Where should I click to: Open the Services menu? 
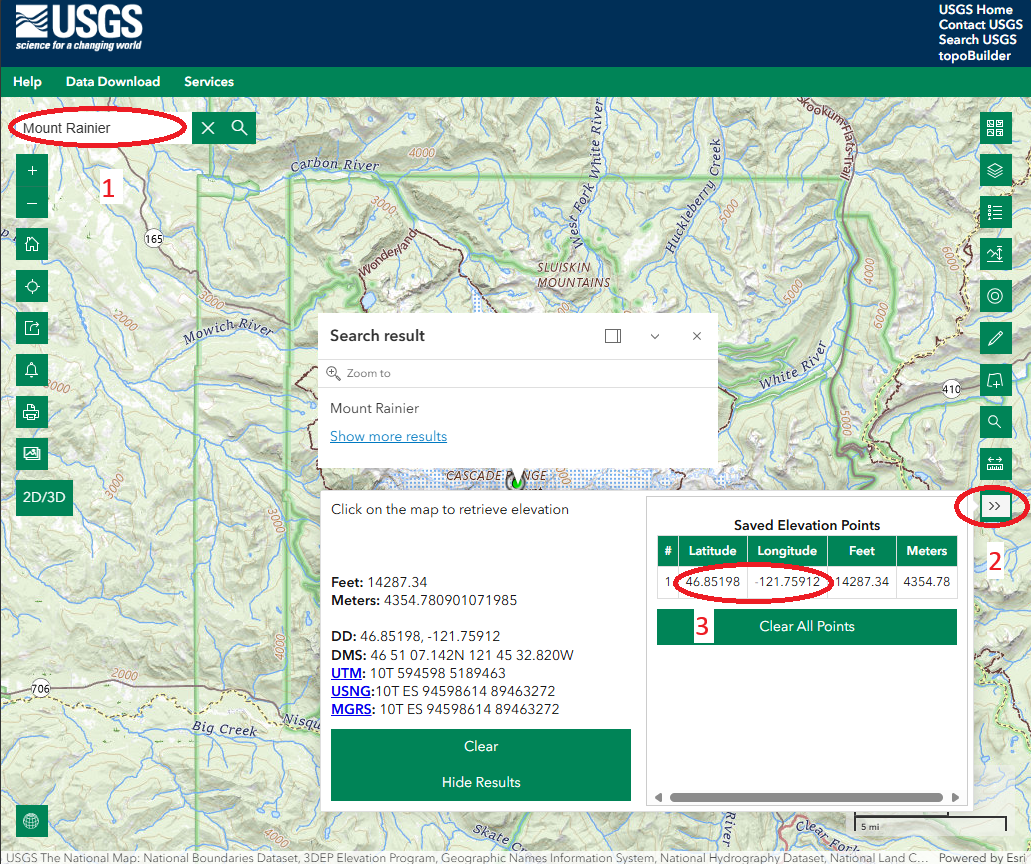[x=209, y=82]
